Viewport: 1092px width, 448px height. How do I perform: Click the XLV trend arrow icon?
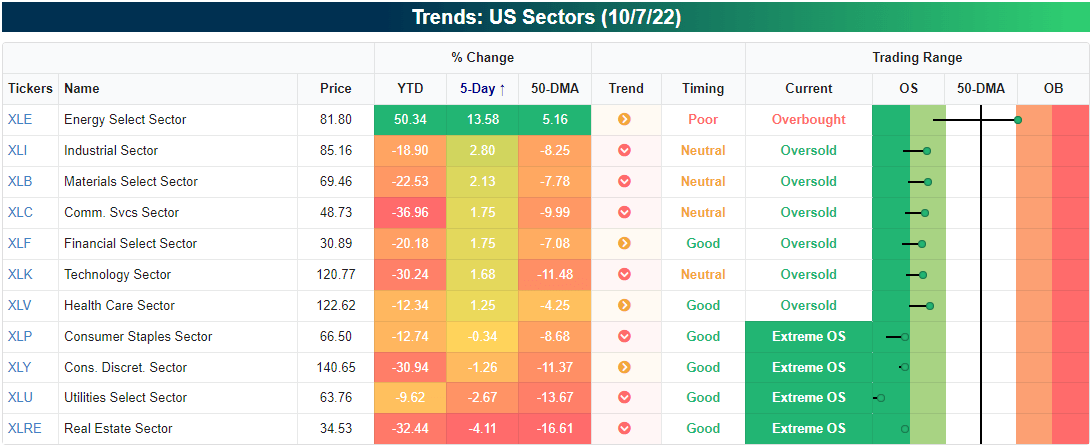624,305
